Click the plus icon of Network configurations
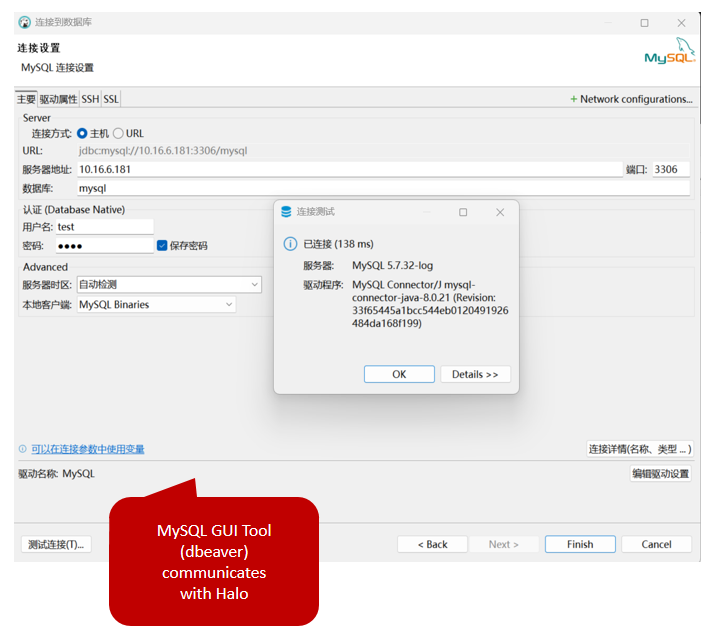This screenshot has width=712, height=631. point(574,99)
